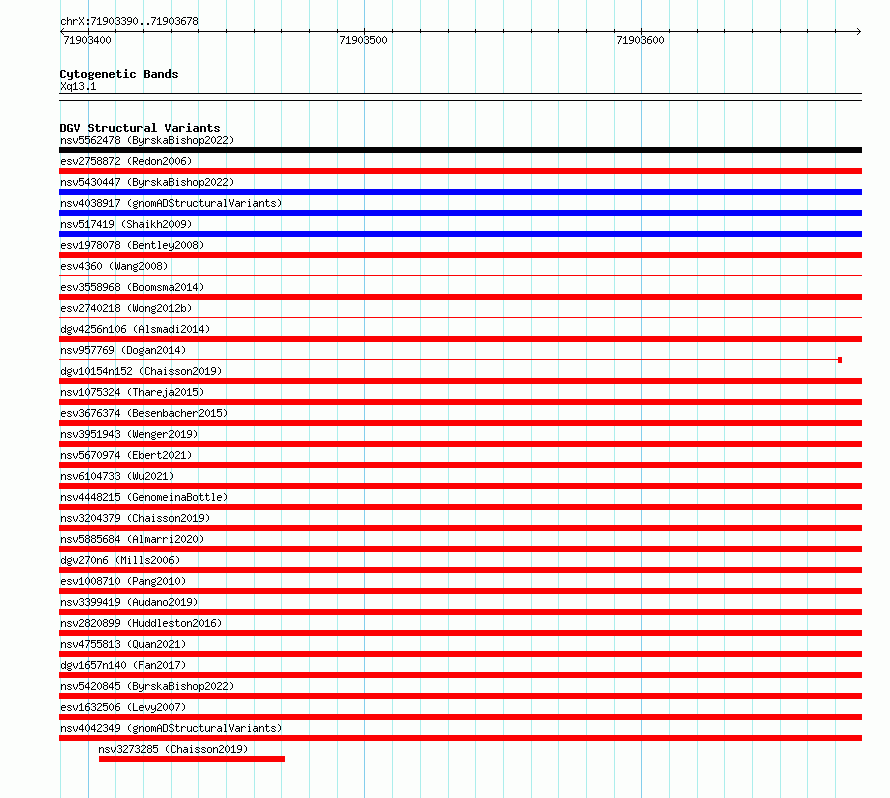This screenshot has width=890, height=798.
Task: Select nsv957769 (Dogan2014) label
Action: tap(123, 350)
